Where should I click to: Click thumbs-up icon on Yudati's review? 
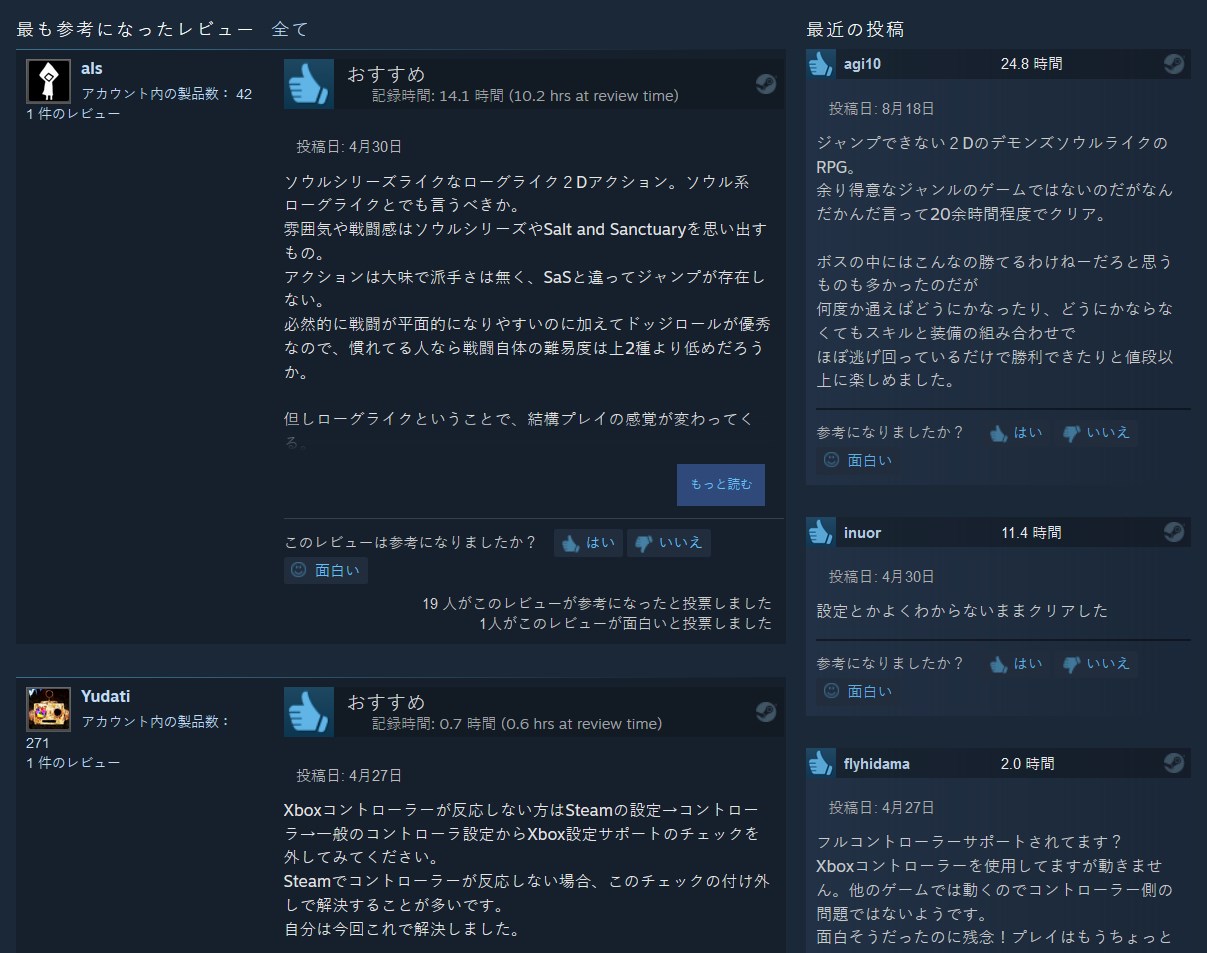pos(309,712)
